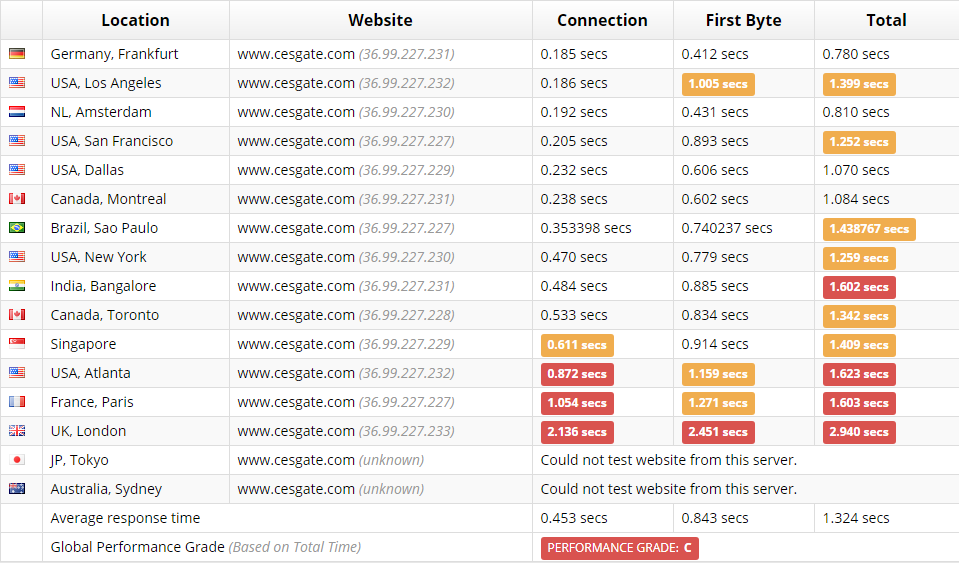Select the 'UK, London' location cell
The image size is (959, 563).
(136, 430)
